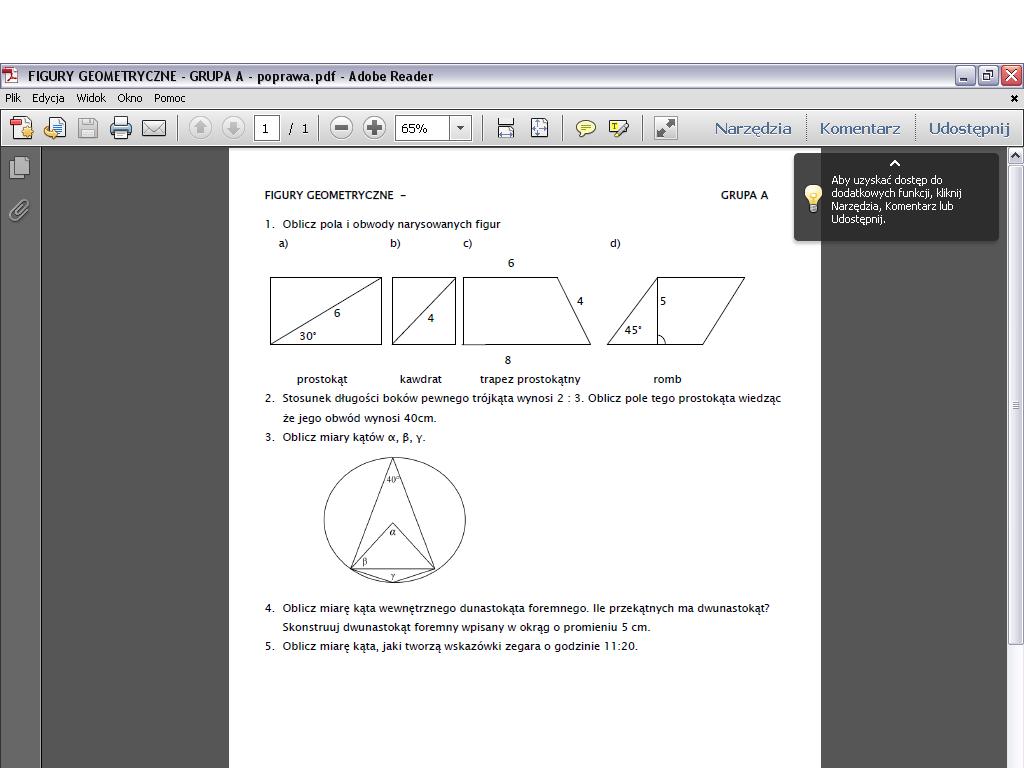The height and width of the screenshot is (768, 1024).
Task: Zoom in with the plus button
Action: [x=374, y=128]
